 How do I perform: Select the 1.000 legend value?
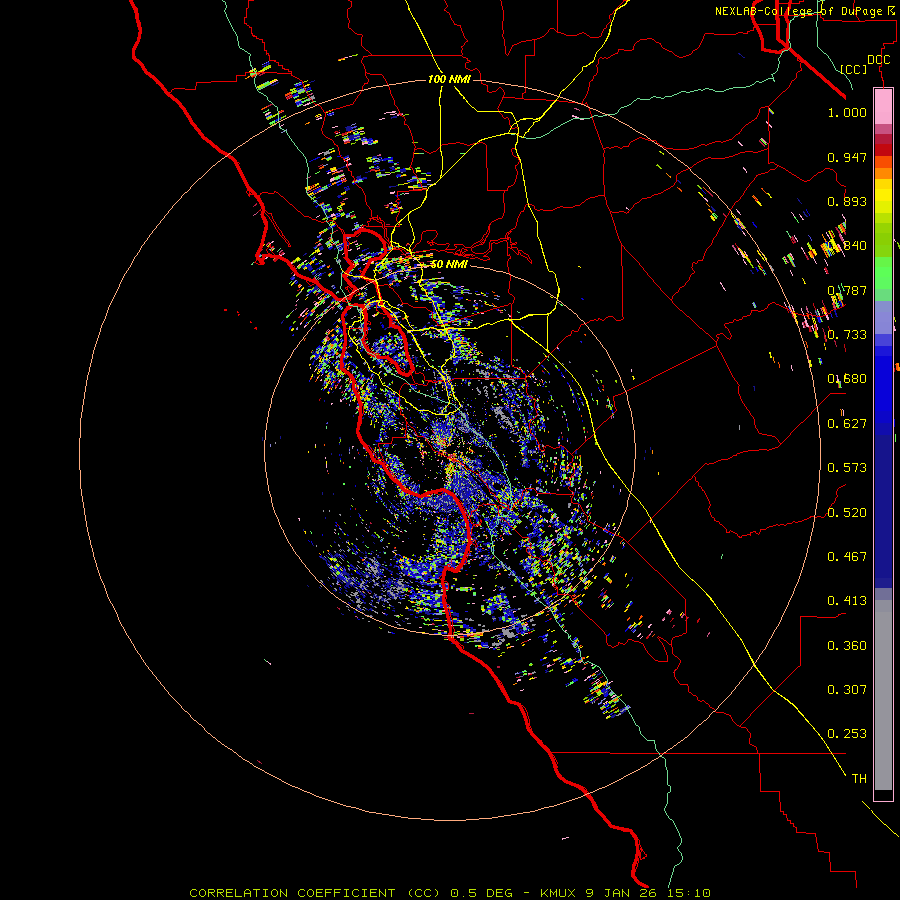(847, 112)
